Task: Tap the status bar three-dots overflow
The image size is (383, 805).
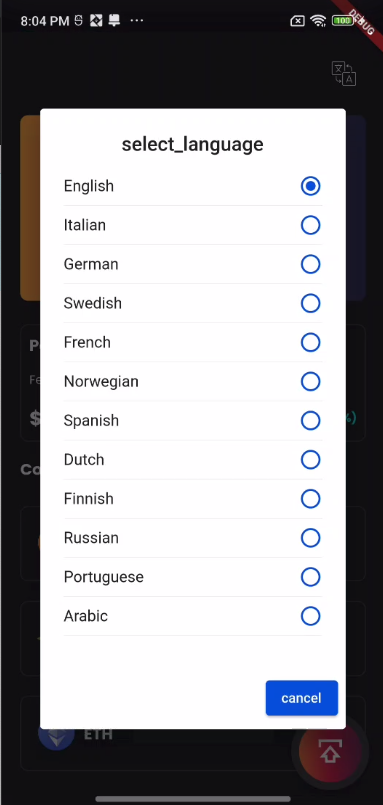Action: click(137, 21)
